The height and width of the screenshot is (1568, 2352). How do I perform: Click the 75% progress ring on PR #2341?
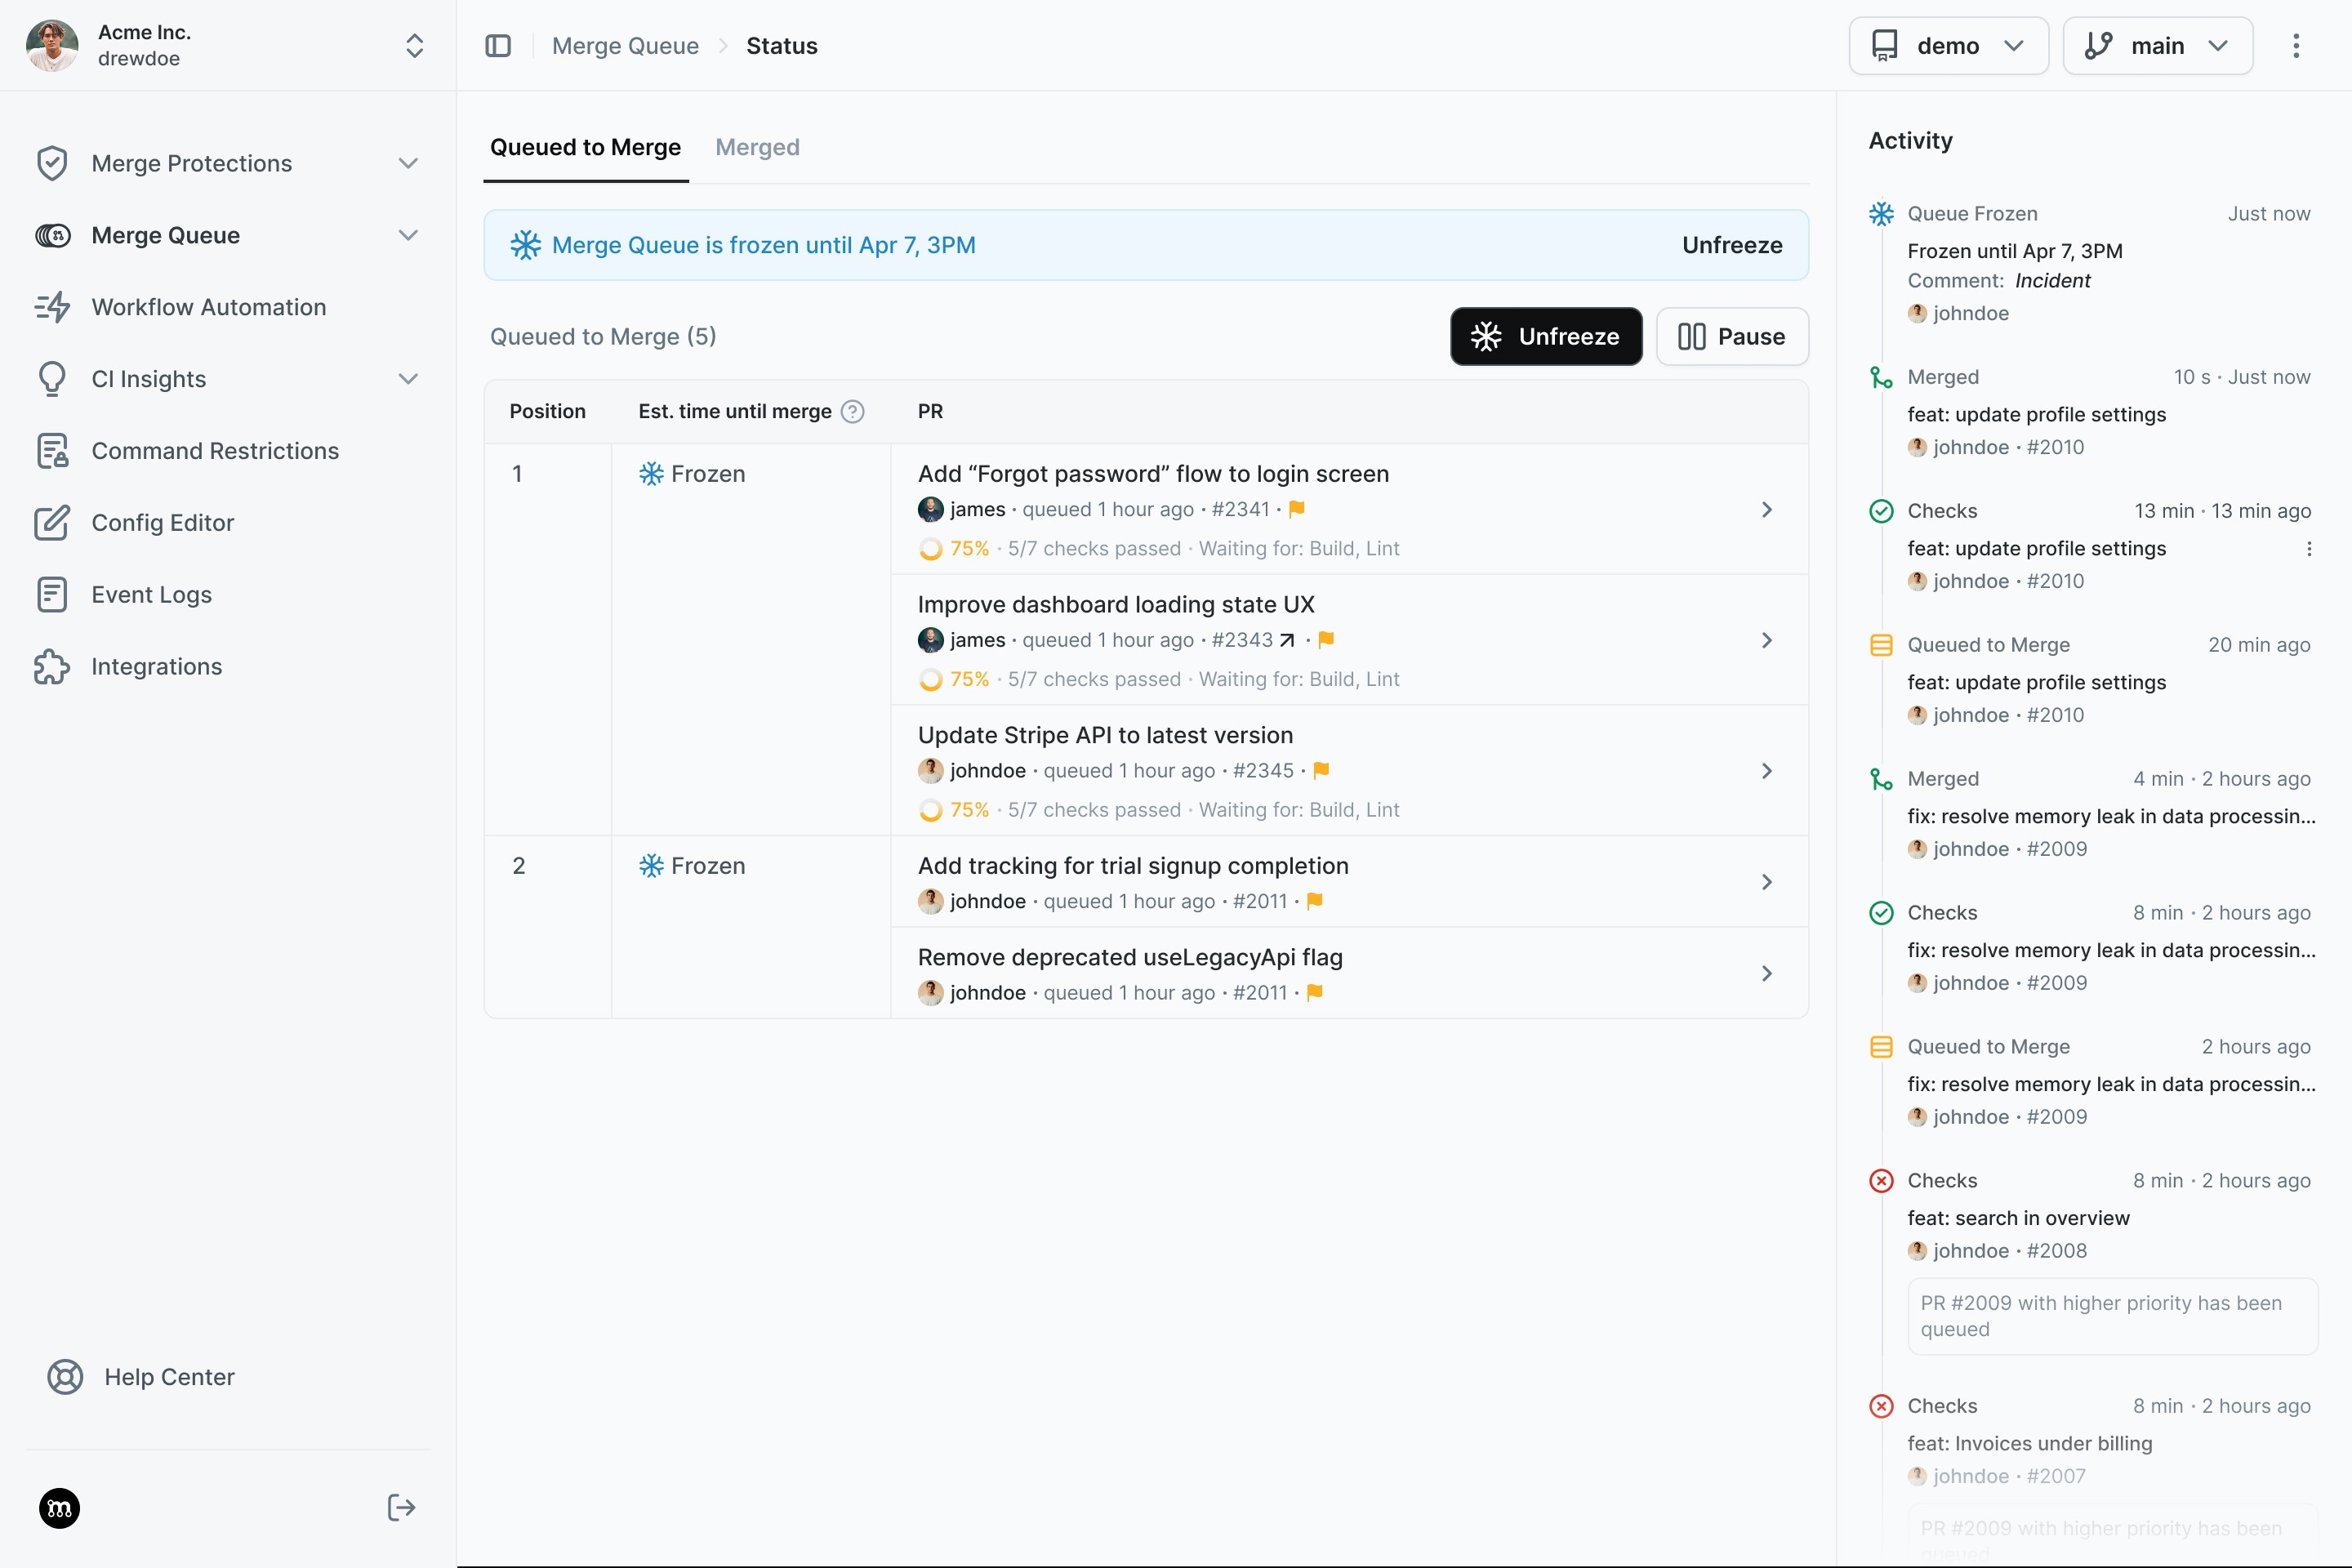930,549
